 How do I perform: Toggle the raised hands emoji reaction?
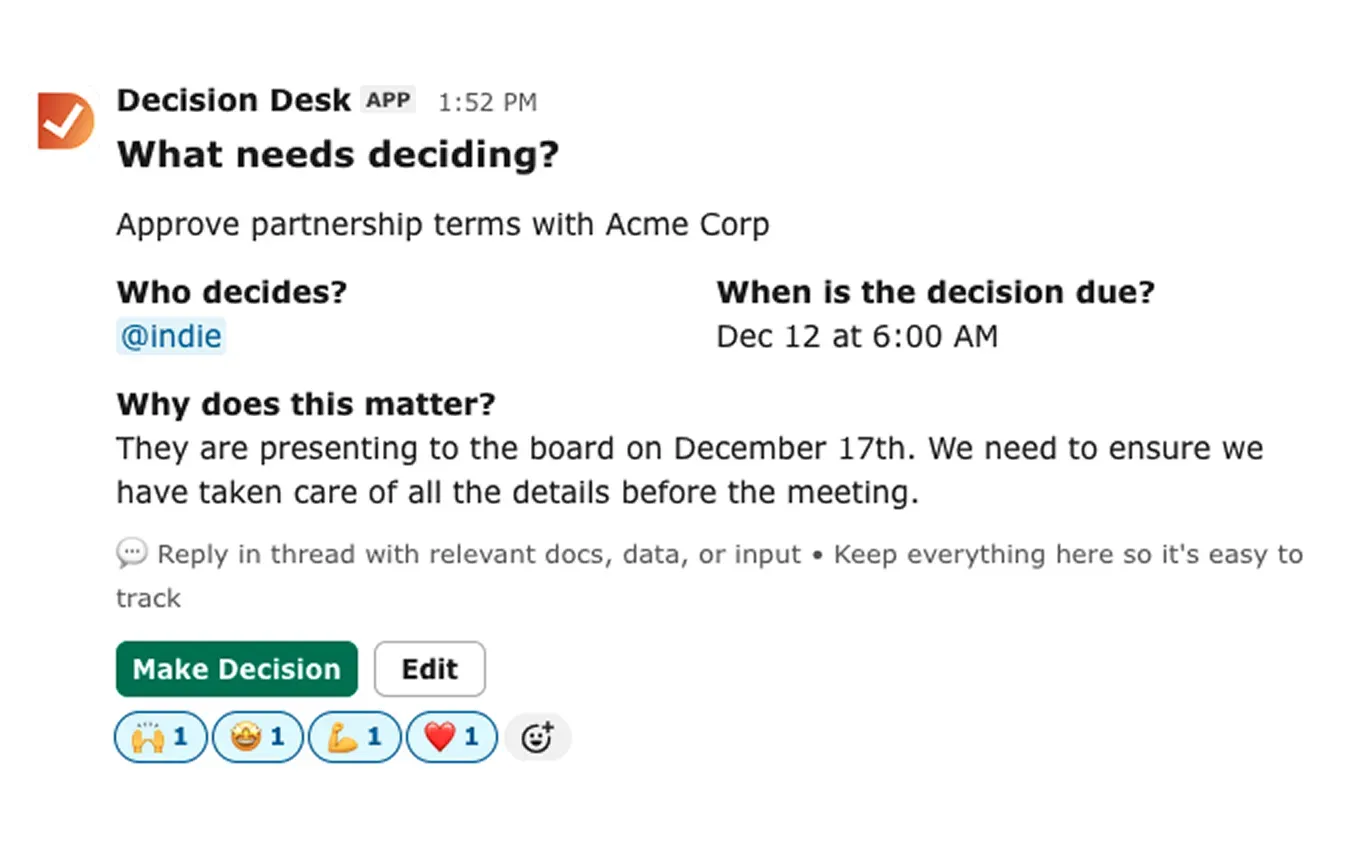pos(160,738)
